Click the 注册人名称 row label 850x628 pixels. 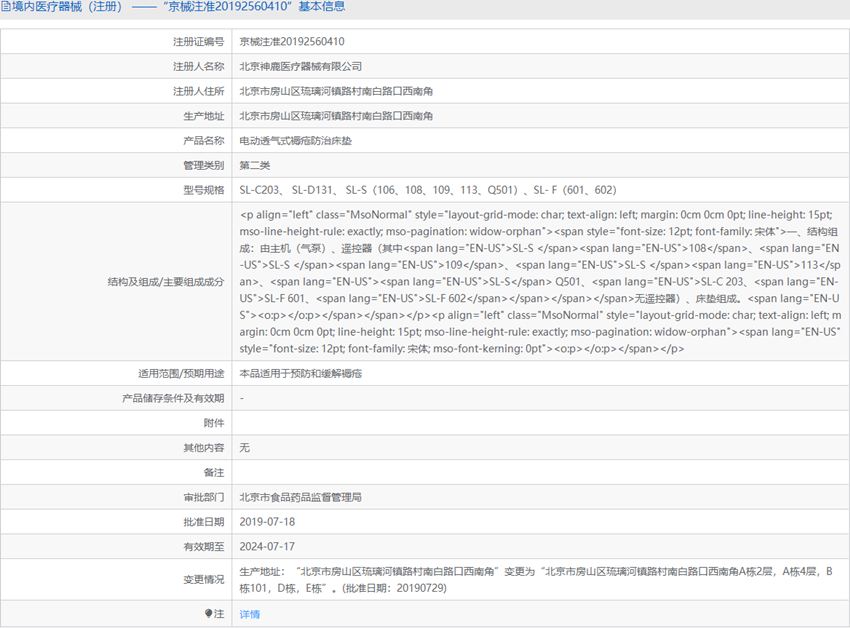(x=198, y=66)
